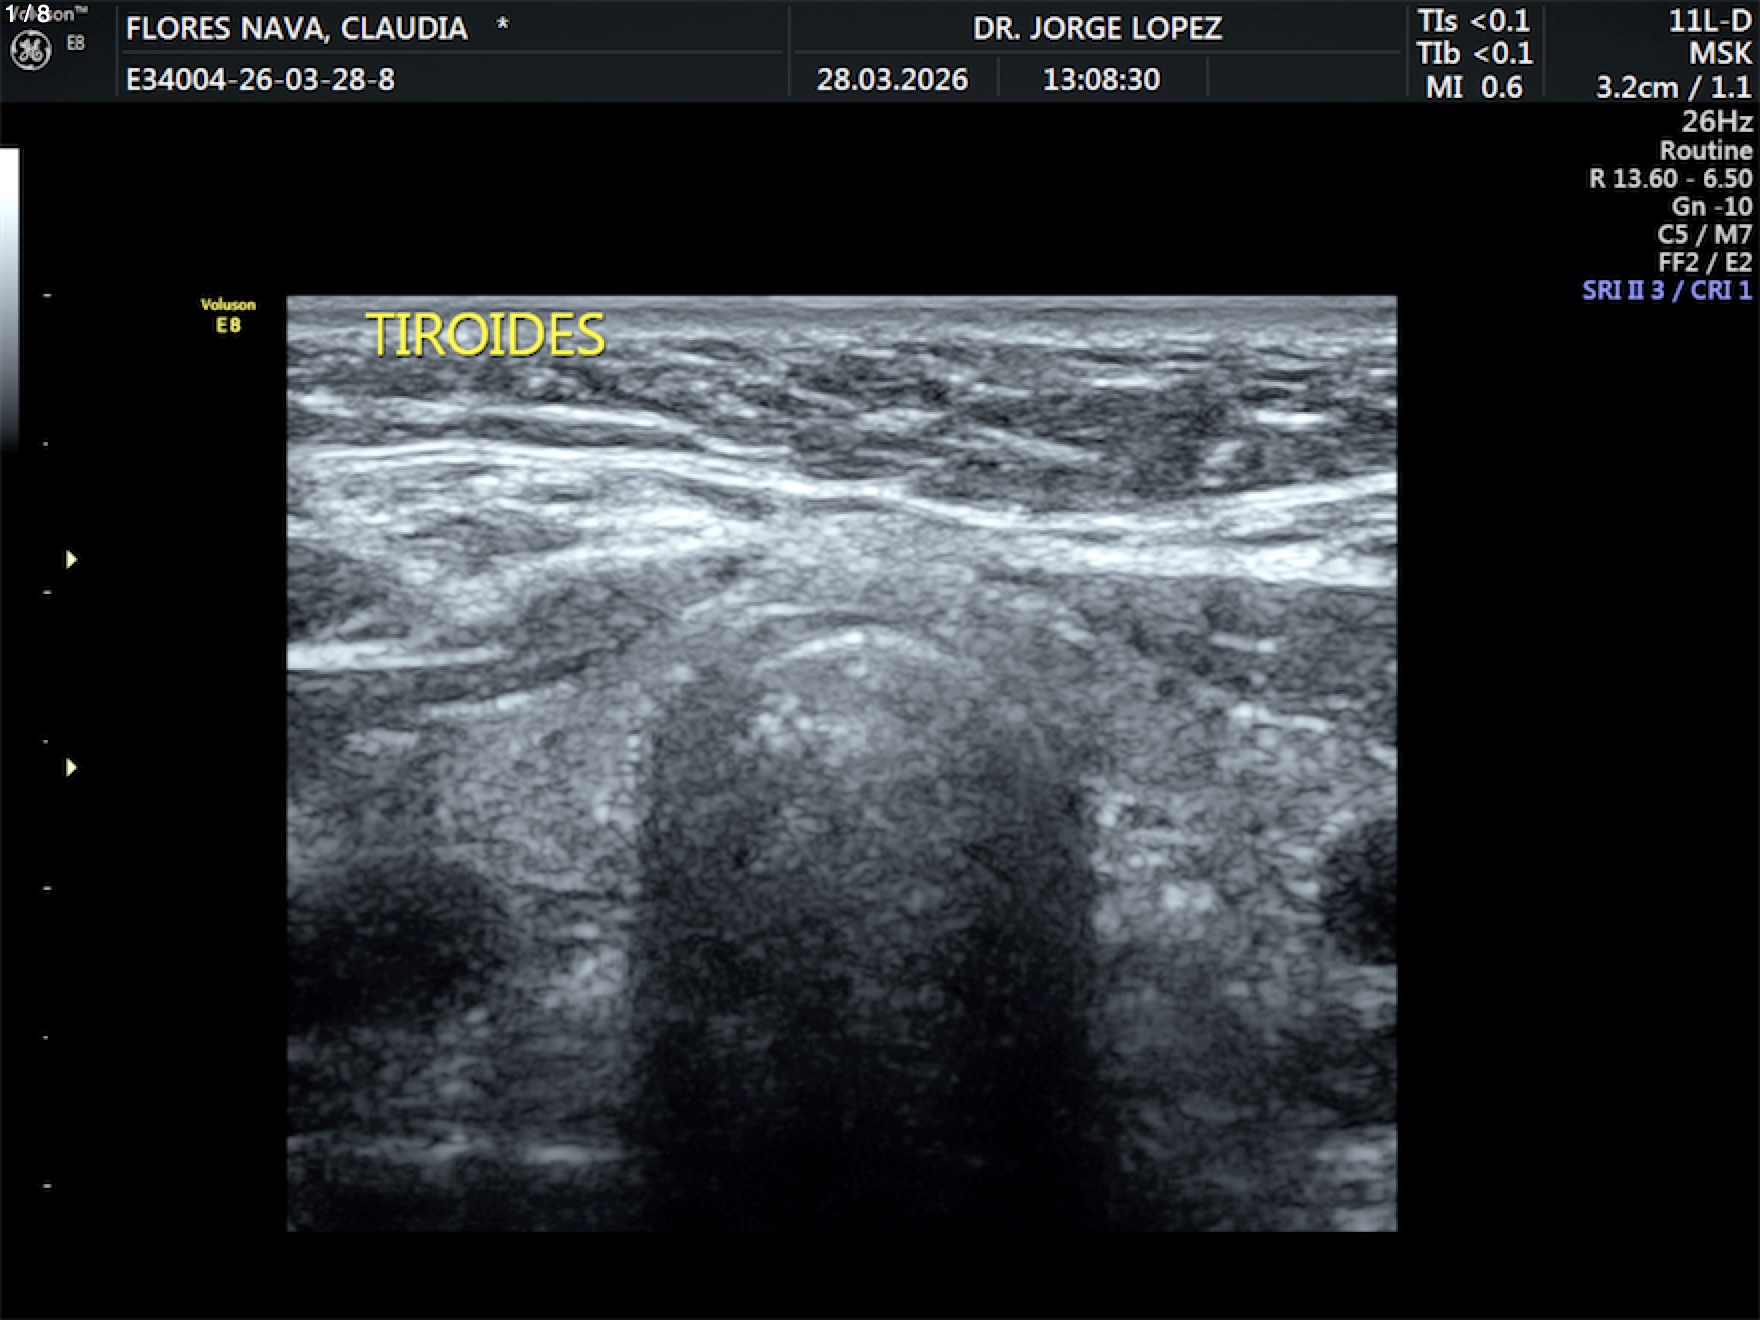Click the exam date 28.03.2026
1760x1320 pixels.
click(892, 79)
